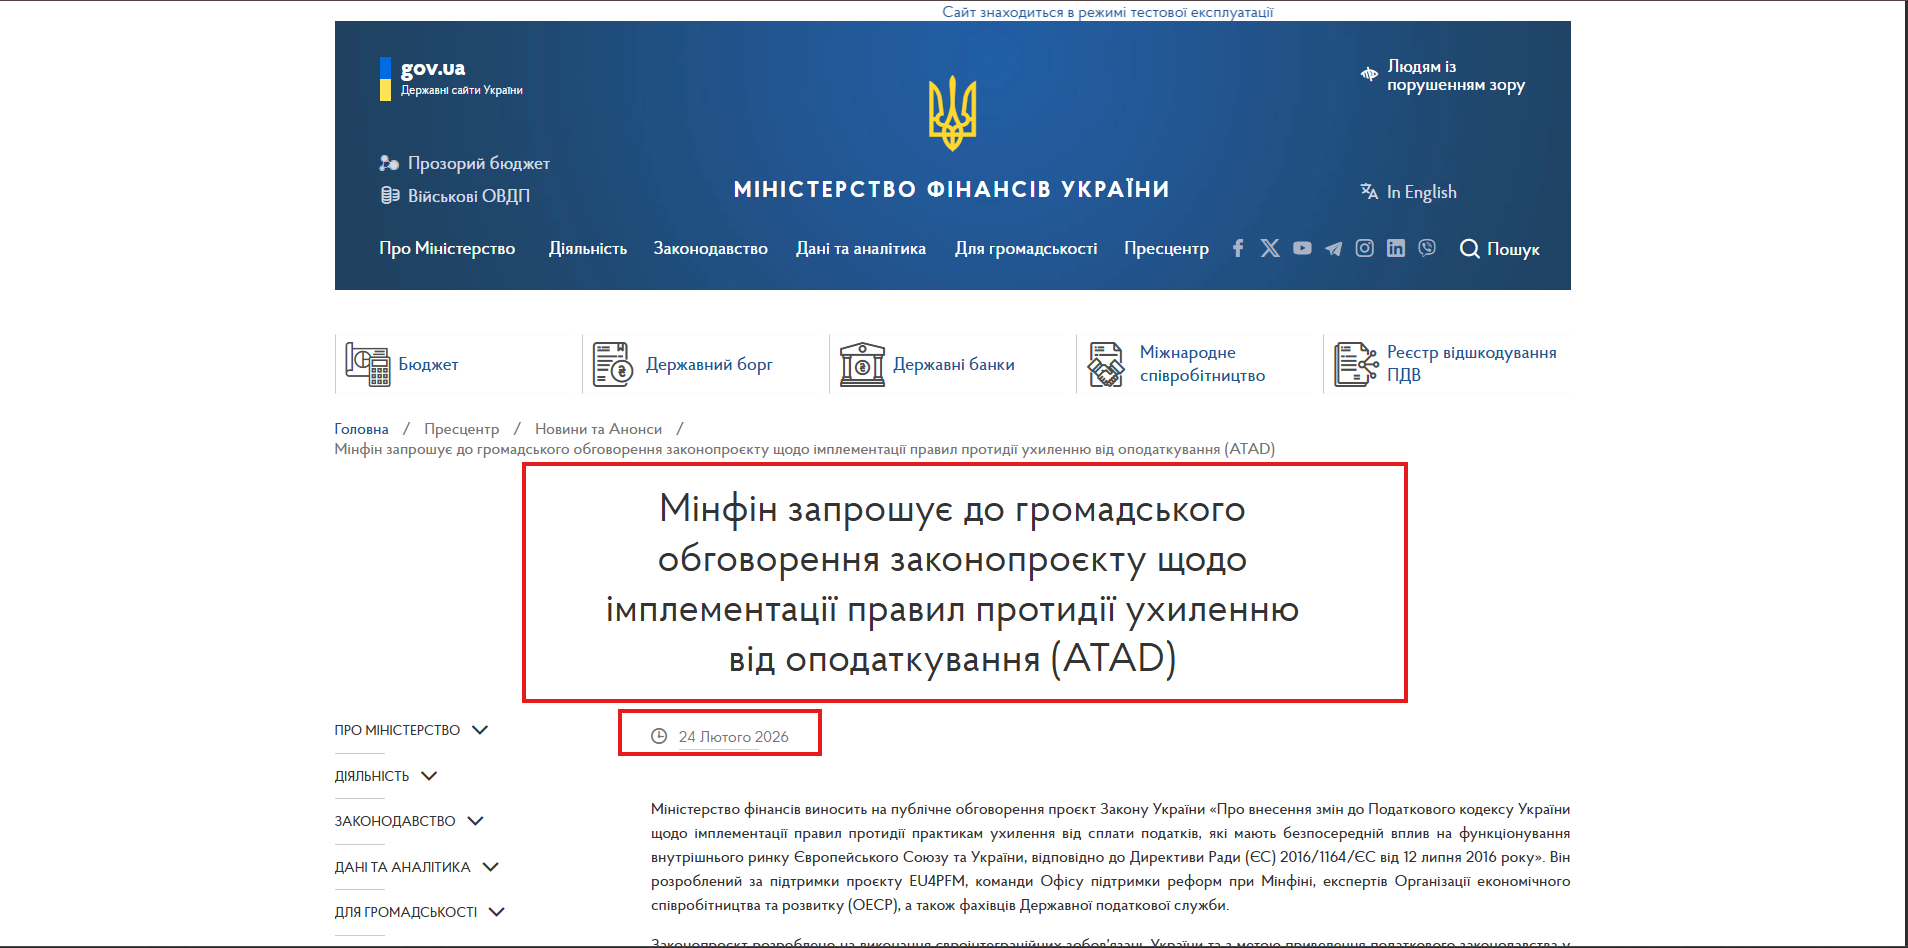Image resolution: width=1908 pixels, height=948 pixels.
Task: Open the Viber social icon
Action: [1427, 248]
